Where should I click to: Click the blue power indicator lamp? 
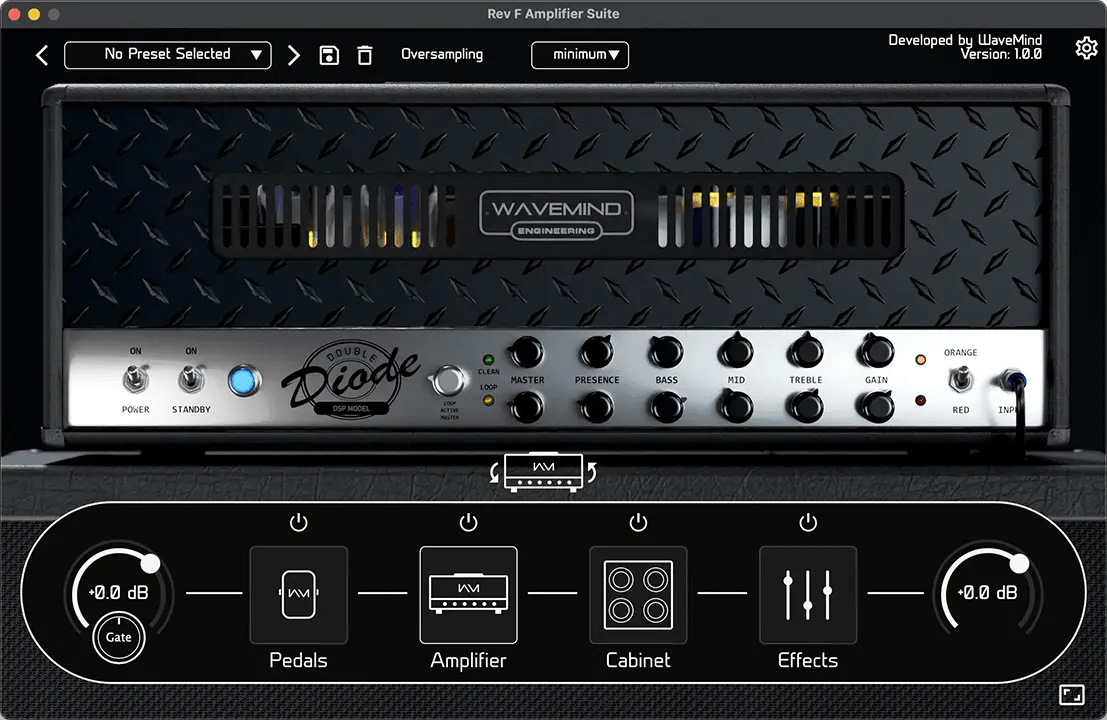(x=244, y=381)
